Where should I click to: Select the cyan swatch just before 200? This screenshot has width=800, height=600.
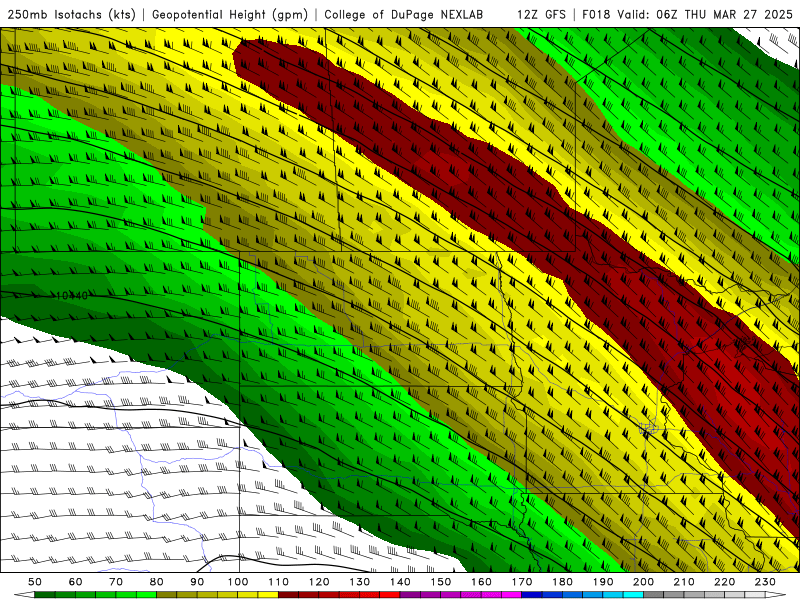(633, 594)
